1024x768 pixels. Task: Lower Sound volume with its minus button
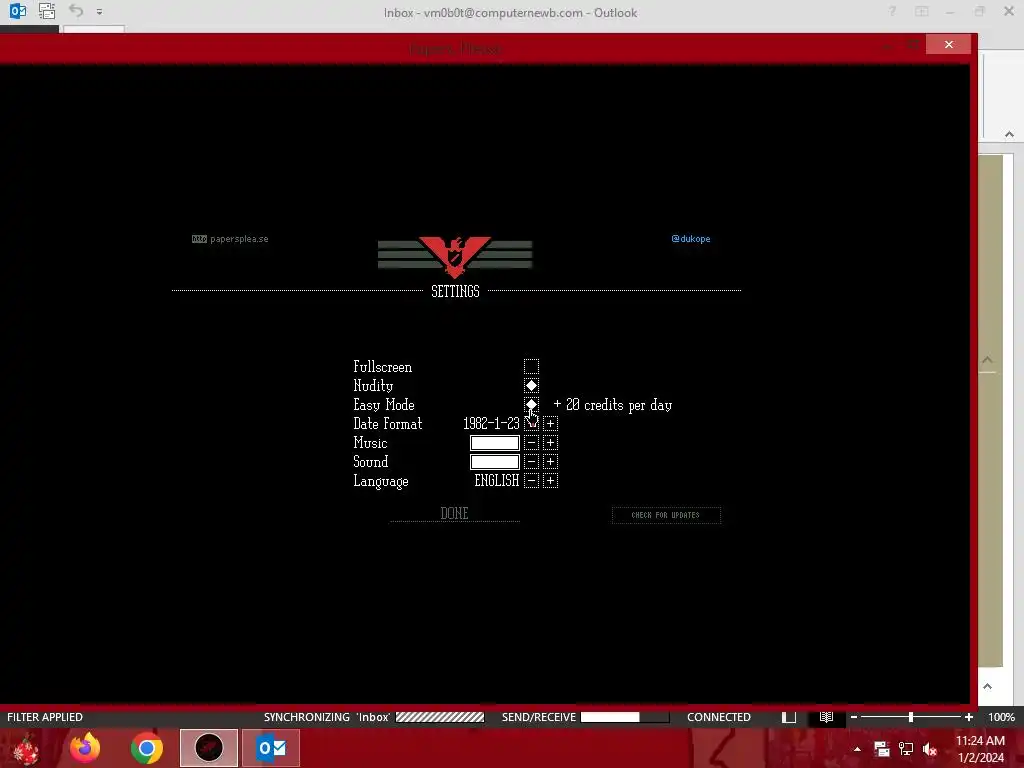(531, 462)
